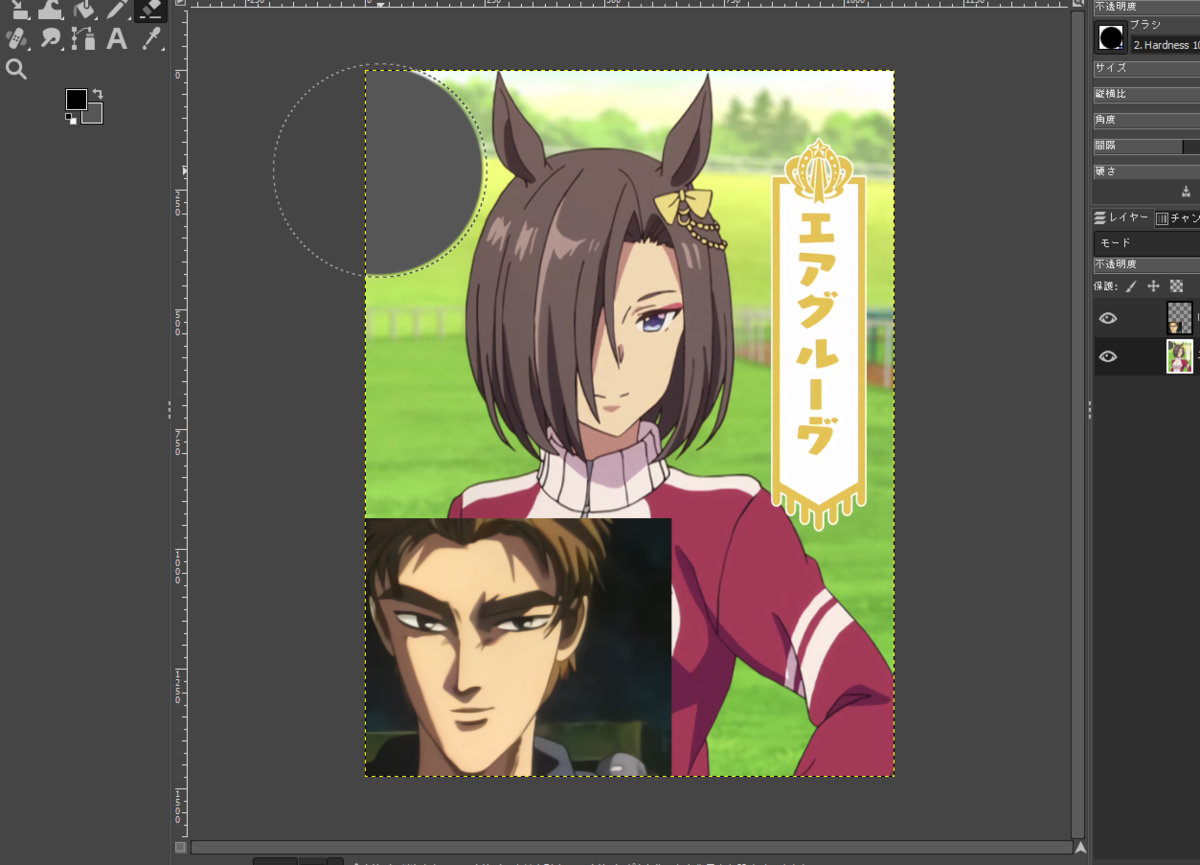Adjust the 間隔 spacing slider

[1145, 145]
